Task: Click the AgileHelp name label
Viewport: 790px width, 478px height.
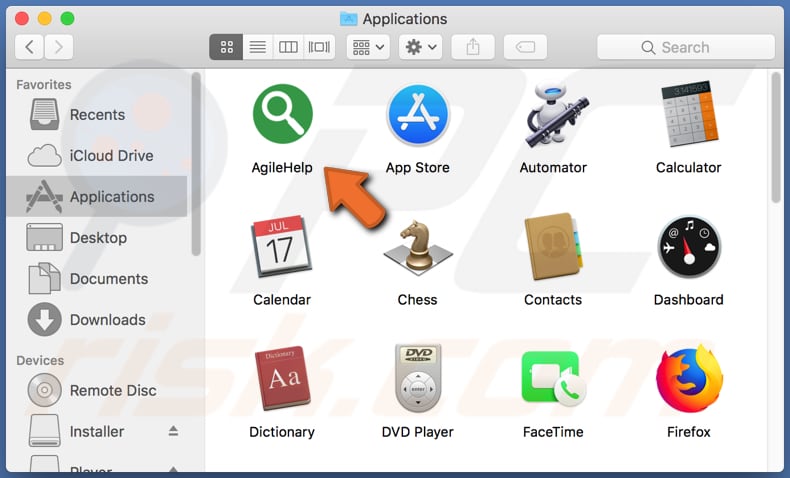Action: tap(282, 167)
